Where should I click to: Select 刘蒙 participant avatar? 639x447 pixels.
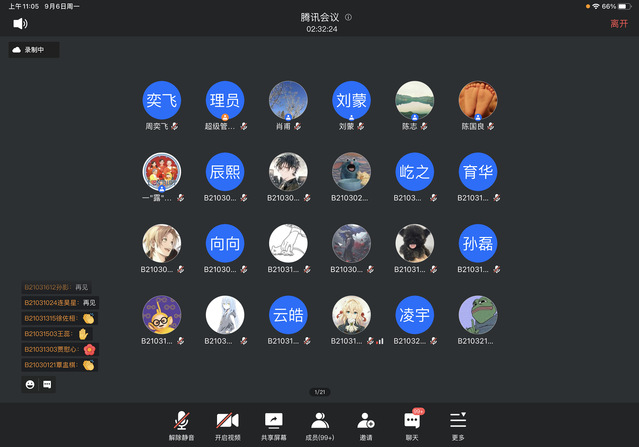(352, 100)
